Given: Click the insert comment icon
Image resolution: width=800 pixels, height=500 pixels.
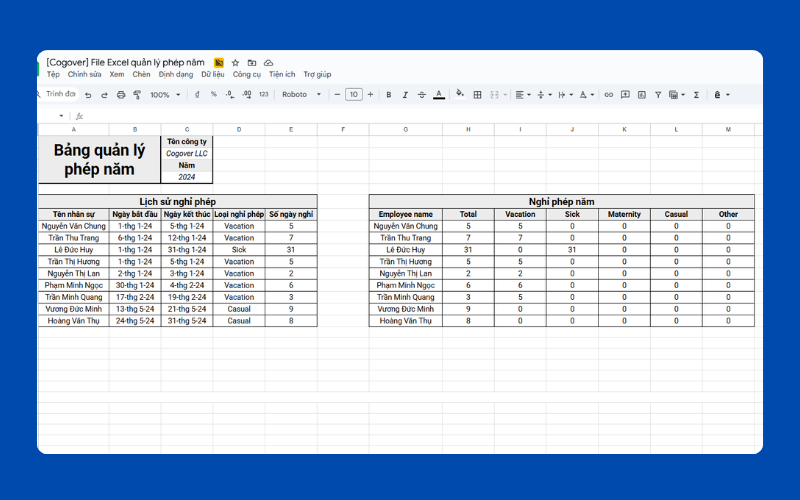Looking at the screenshot, I should tap(625, 95).
